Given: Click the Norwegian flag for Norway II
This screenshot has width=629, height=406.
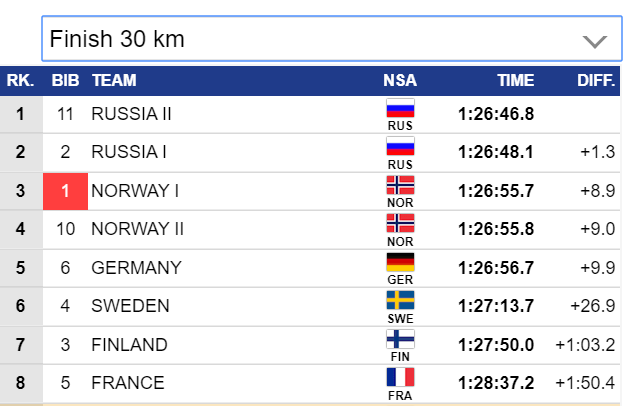Looking at the screenshot, I should [x=400, y=223].
